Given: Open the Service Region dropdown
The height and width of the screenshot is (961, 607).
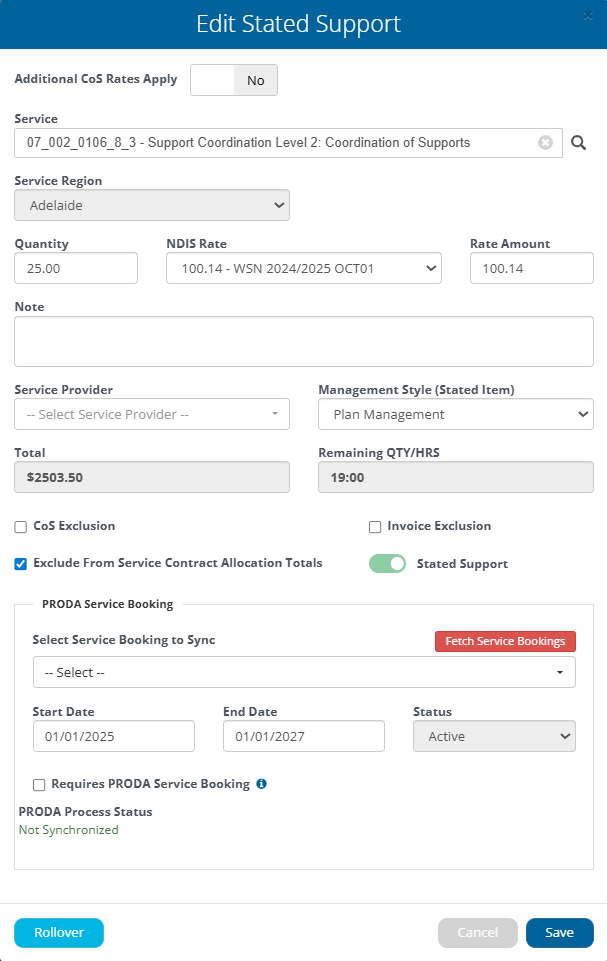Looking at the screenshot, I should click(152, 205).
